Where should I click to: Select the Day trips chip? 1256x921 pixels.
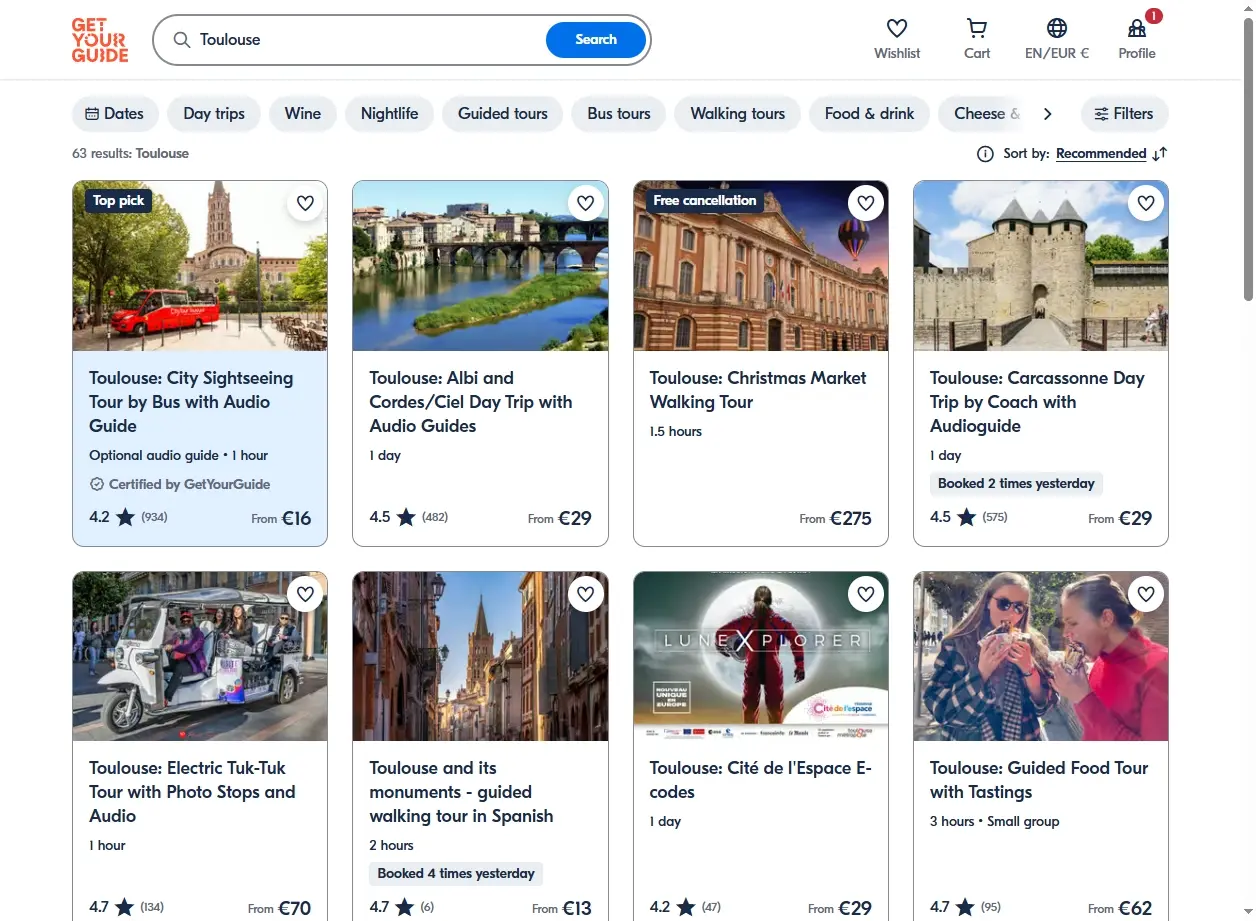[x=214, y=114]
